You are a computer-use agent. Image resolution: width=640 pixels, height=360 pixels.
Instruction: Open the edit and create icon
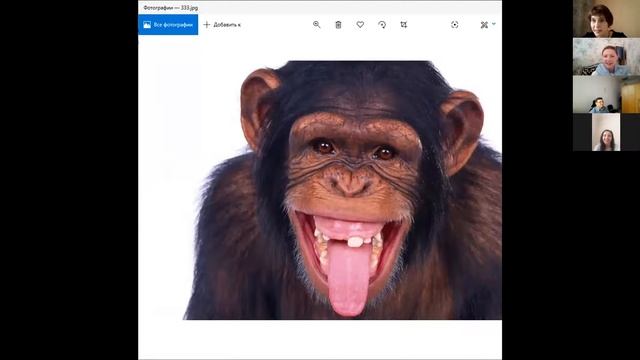(484, 25)
